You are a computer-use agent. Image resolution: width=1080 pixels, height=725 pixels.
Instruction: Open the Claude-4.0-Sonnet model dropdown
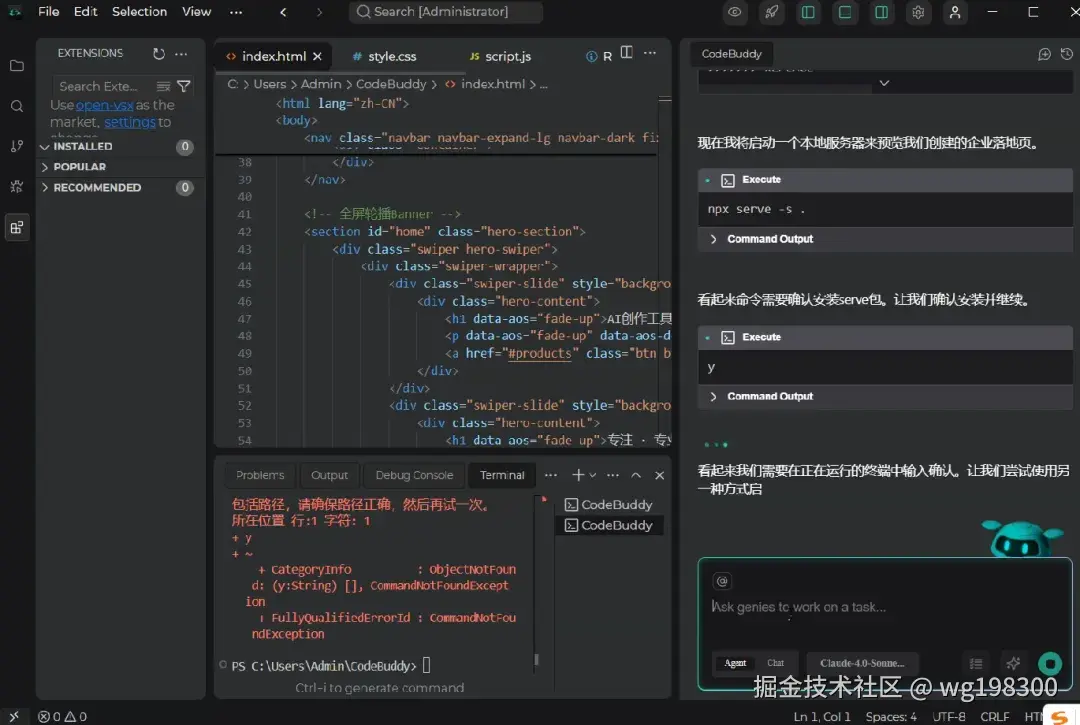point(861,663)
